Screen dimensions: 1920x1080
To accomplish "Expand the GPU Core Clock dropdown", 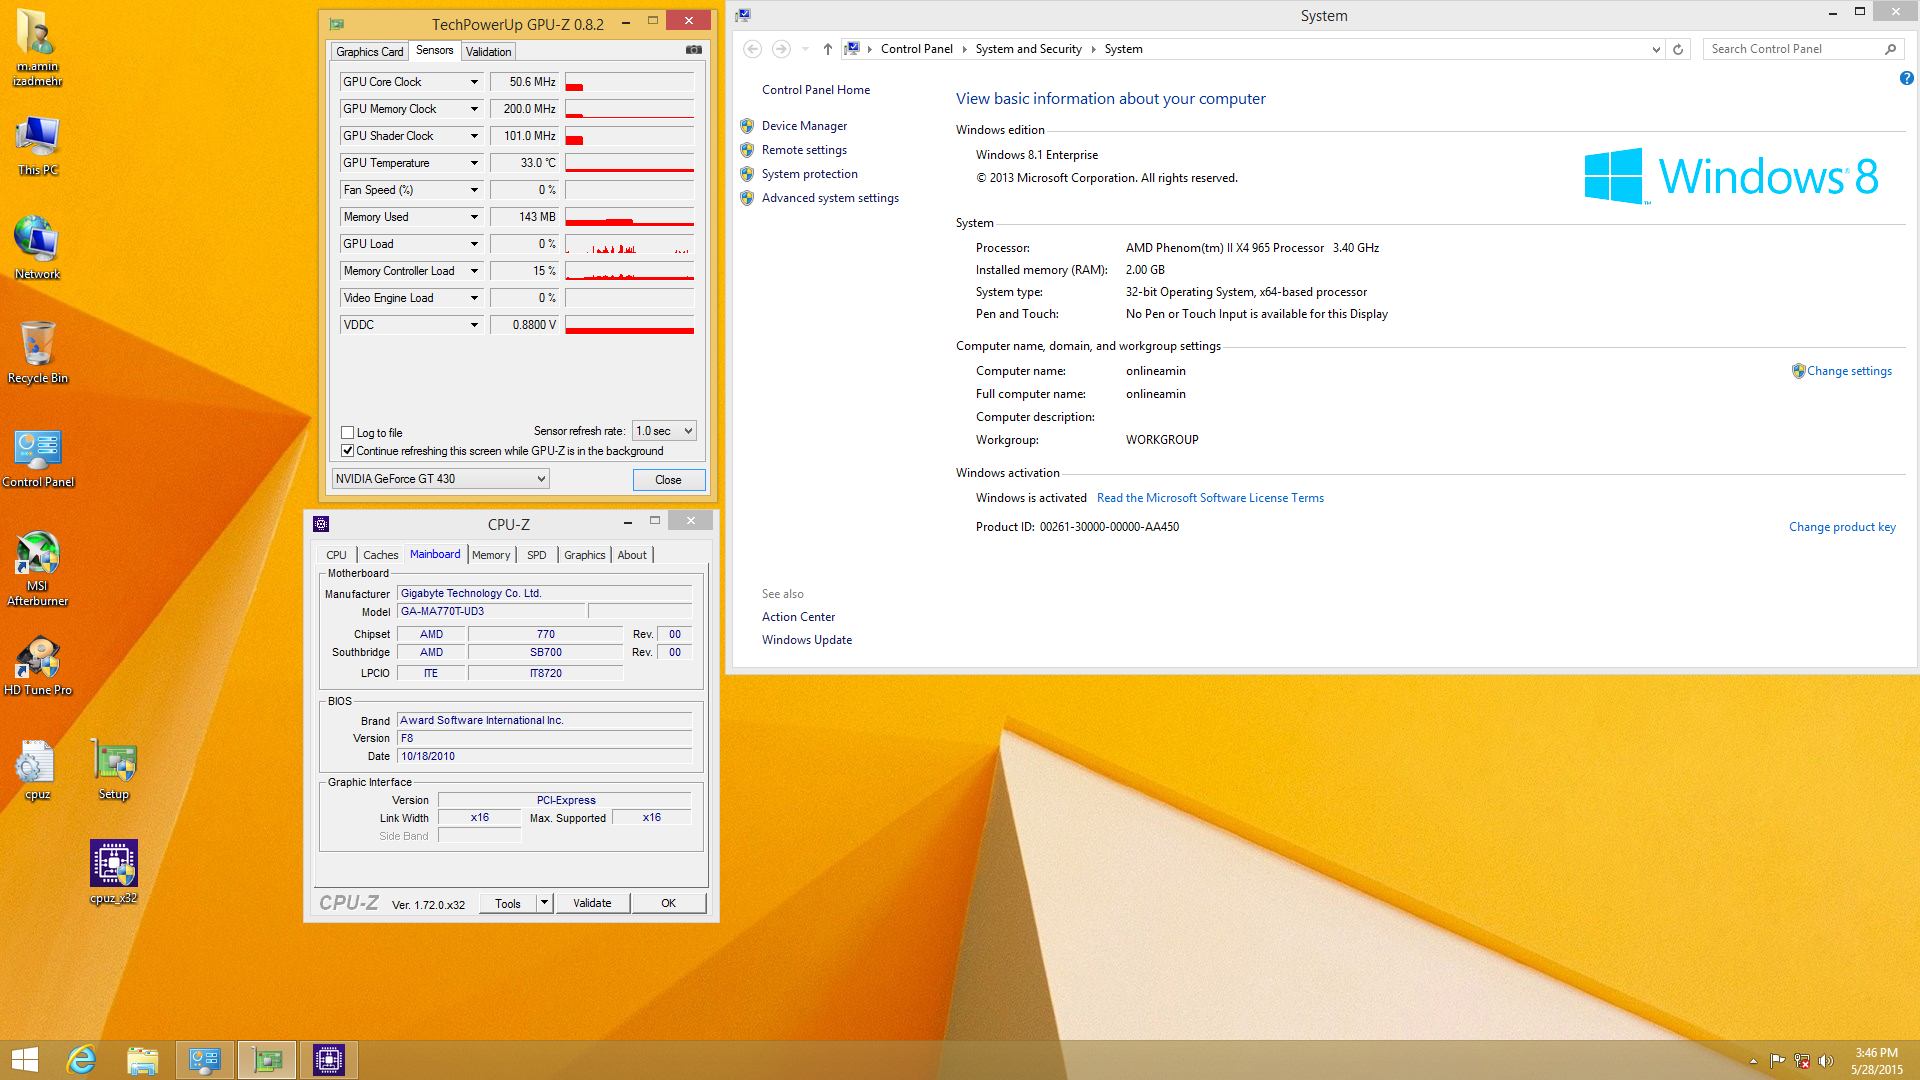I will pyautogui.click(x=474, y=82).
